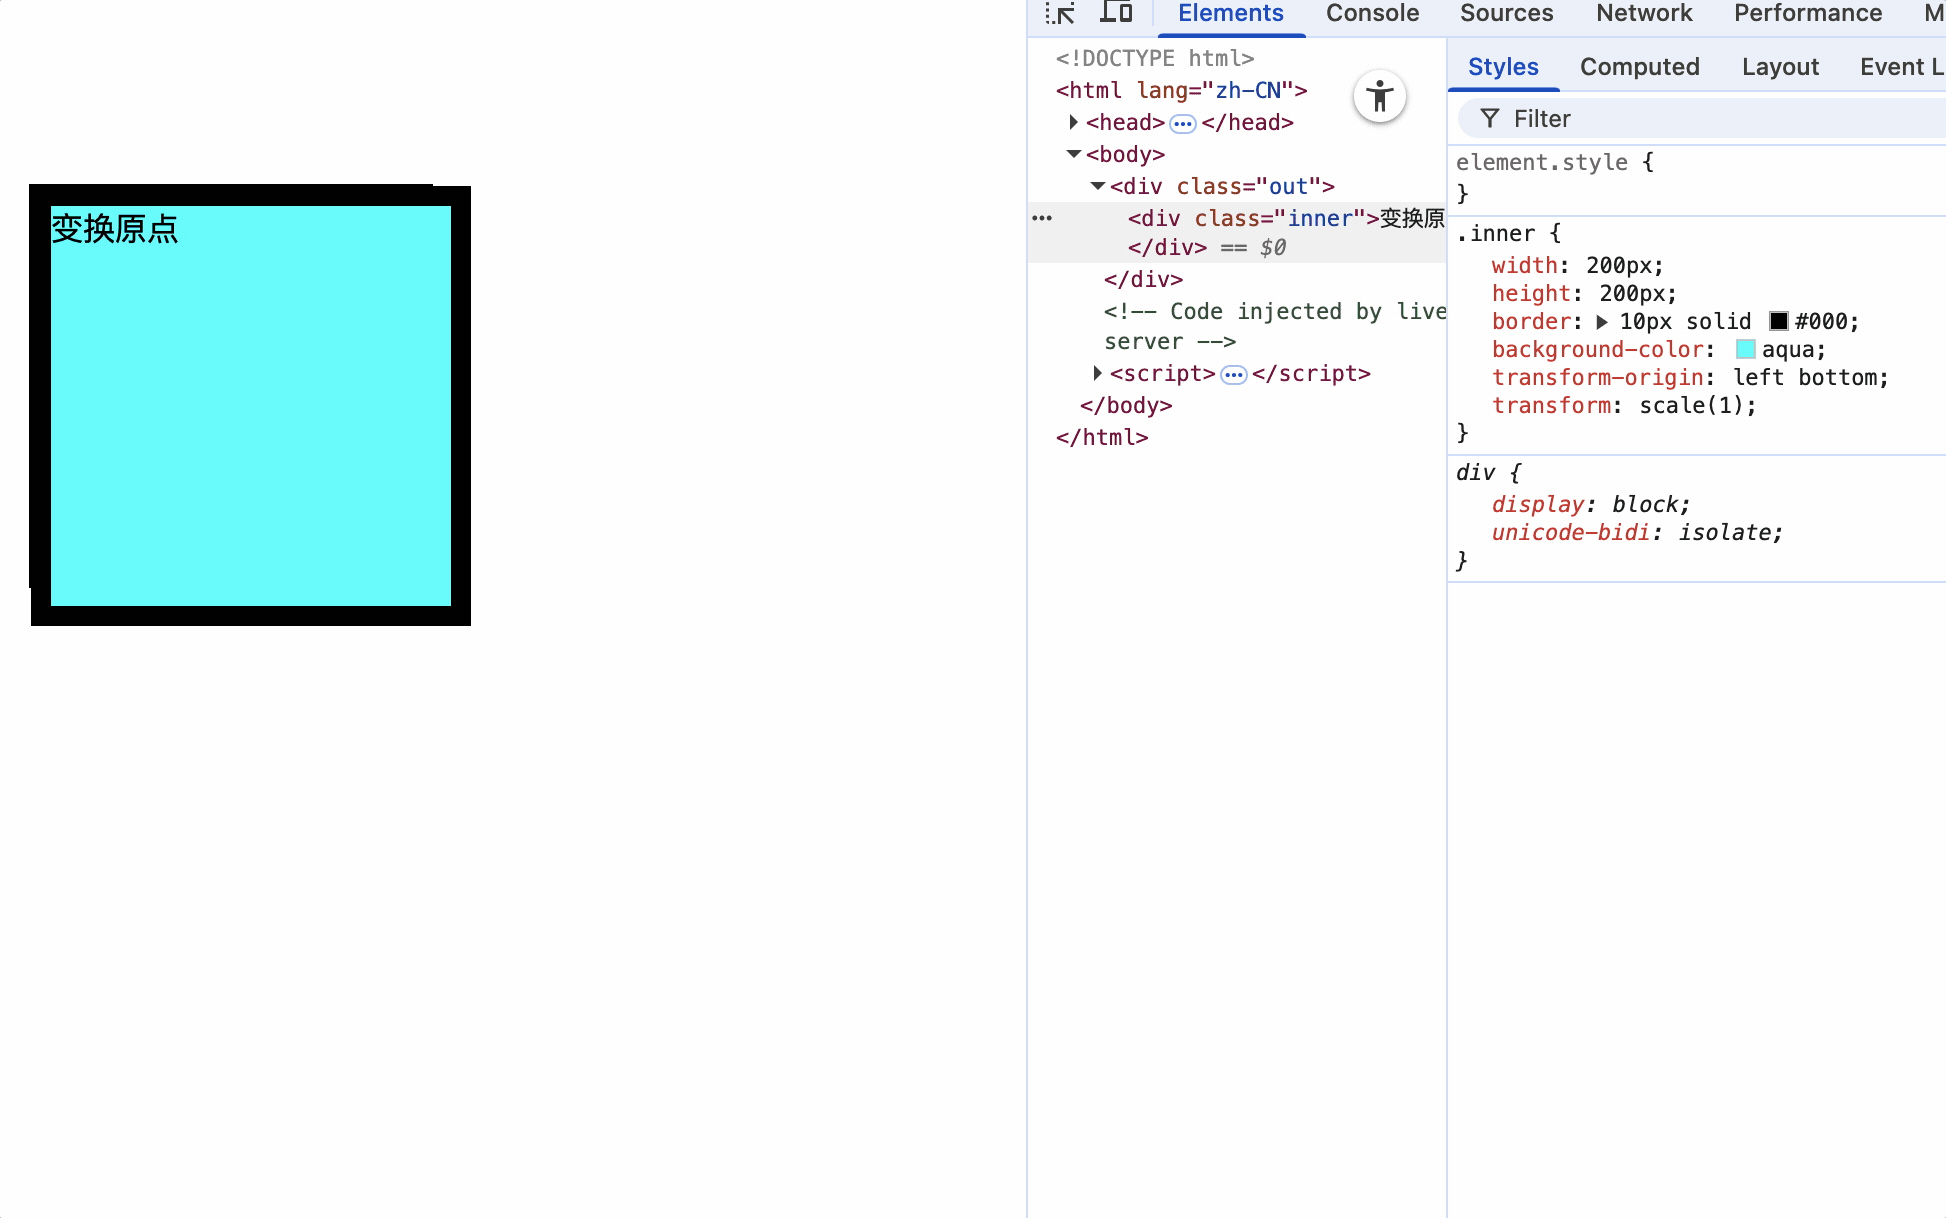Screen dimensions: 1946x1218
Task: Click the styles Filter input field
Action: pos(1700,119)
